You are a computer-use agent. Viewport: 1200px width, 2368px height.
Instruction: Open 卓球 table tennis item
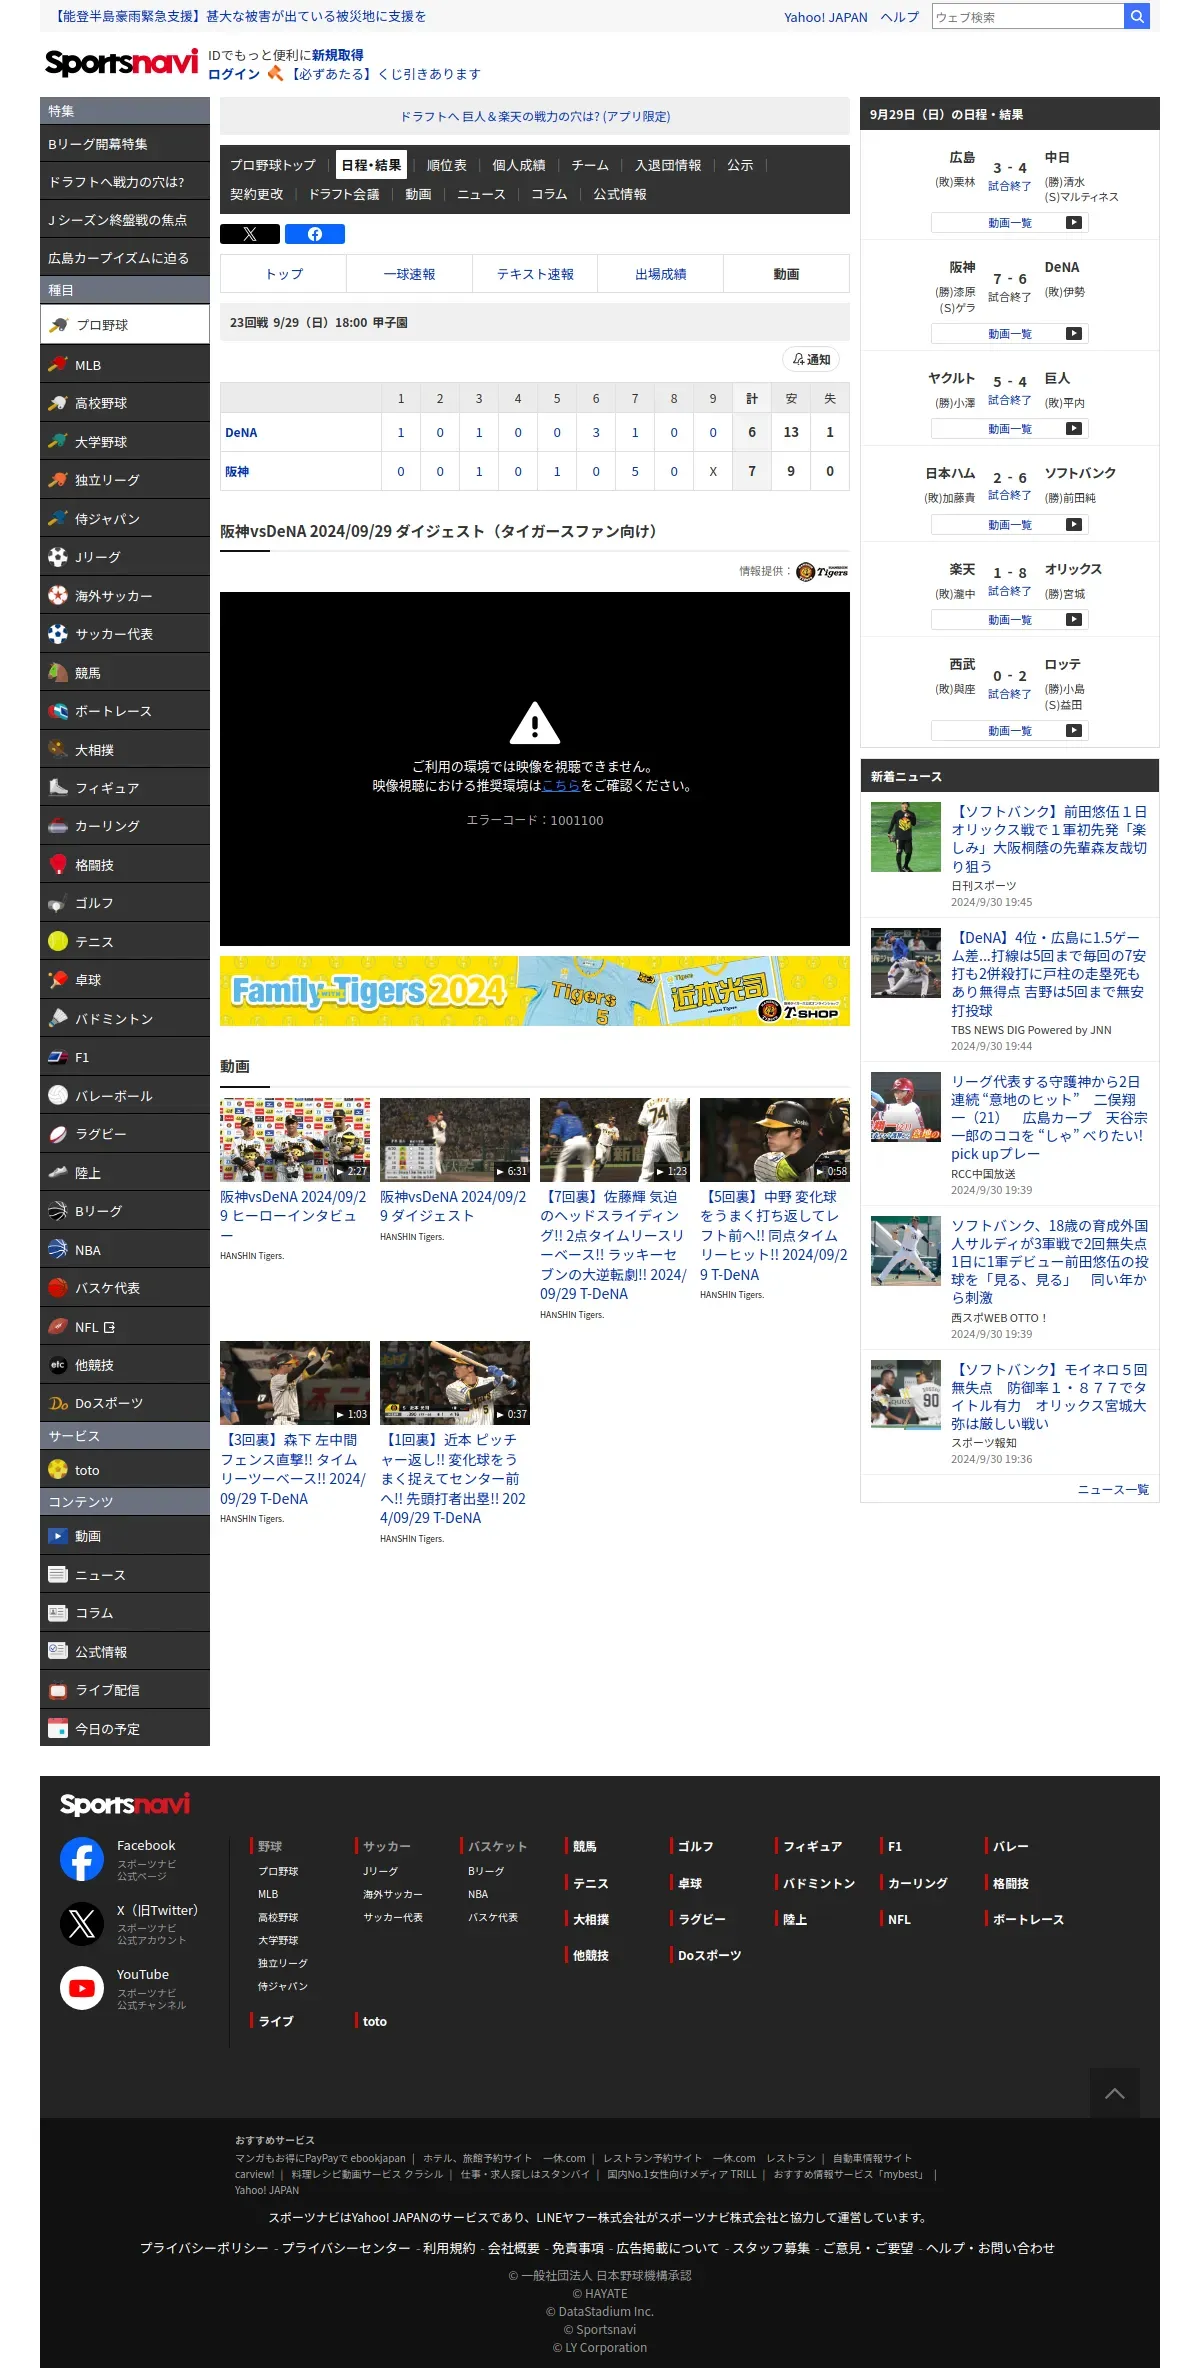click(x=125, y=980)
